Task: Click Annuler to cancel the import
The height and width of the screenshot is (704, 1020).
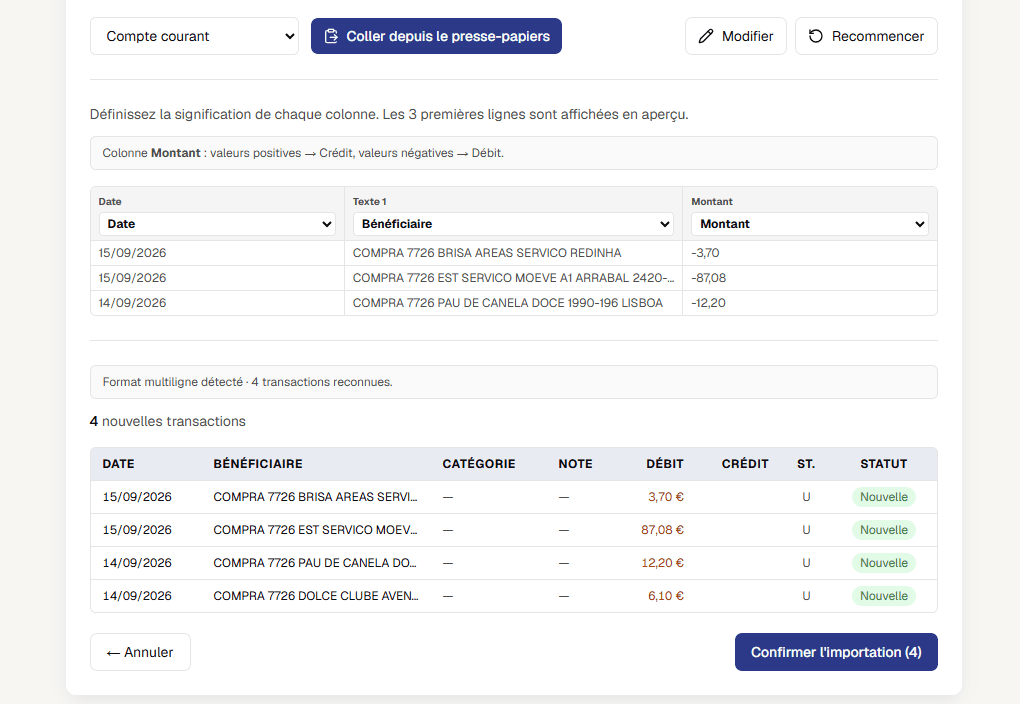Action: coord(141,652)
